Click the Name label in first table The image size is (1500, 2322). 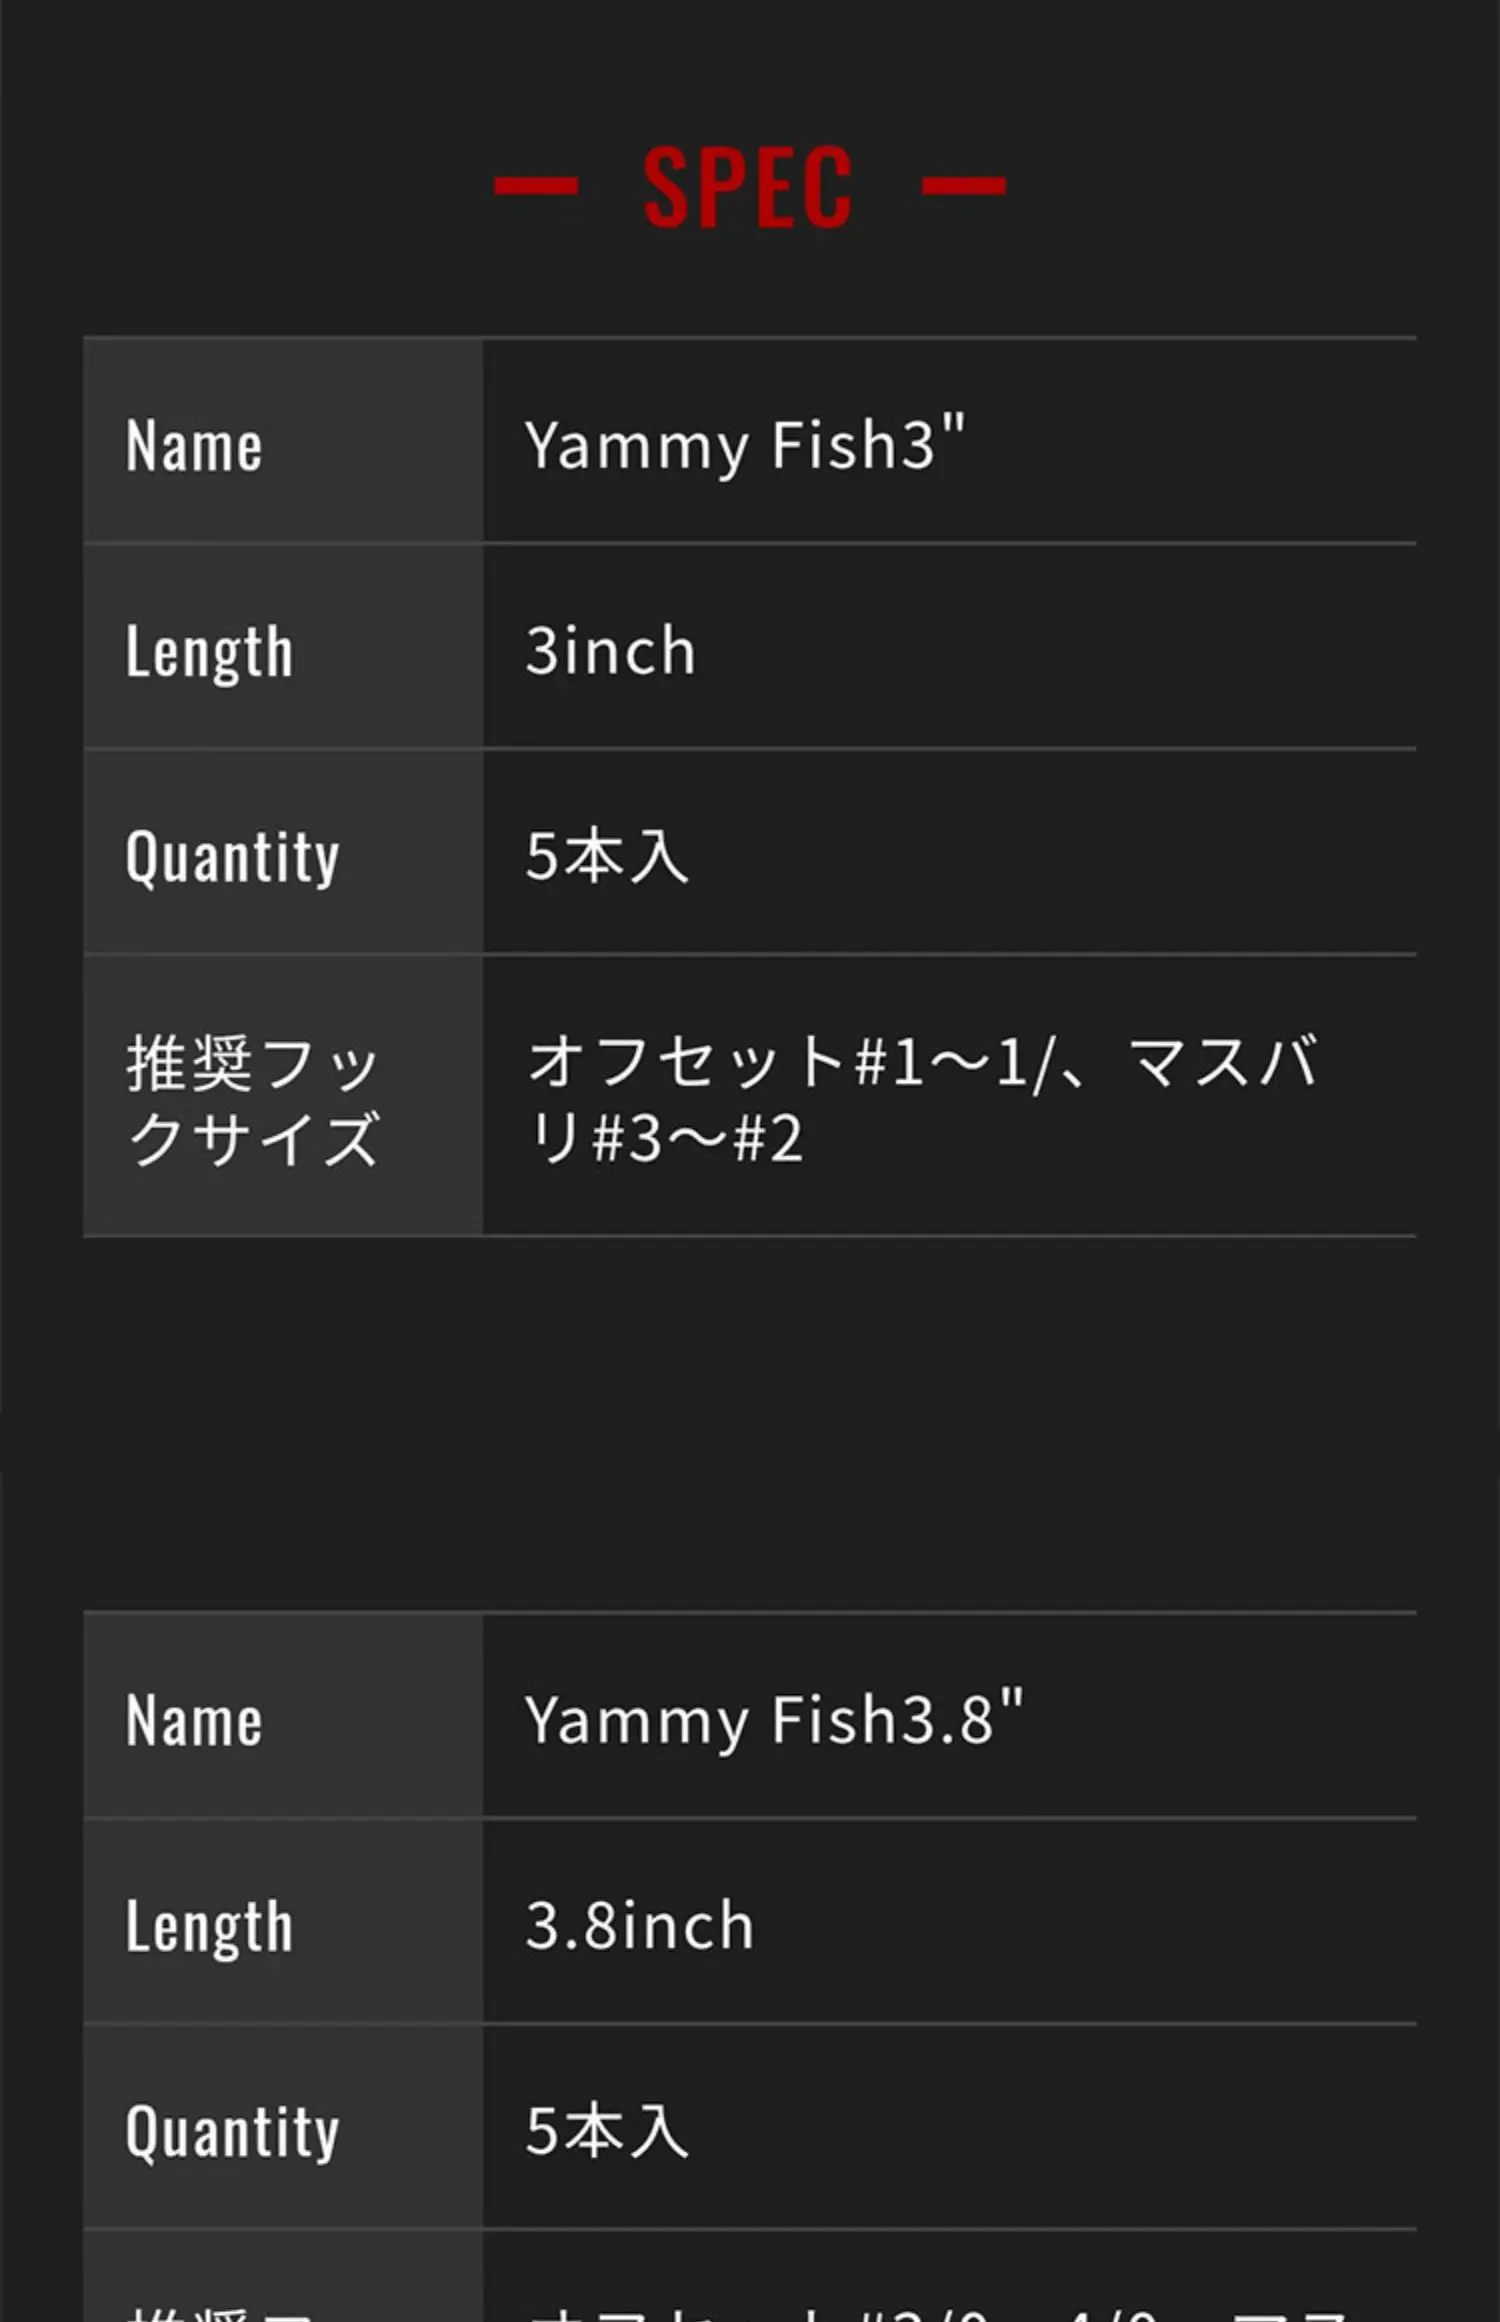(x=194, y=445)
